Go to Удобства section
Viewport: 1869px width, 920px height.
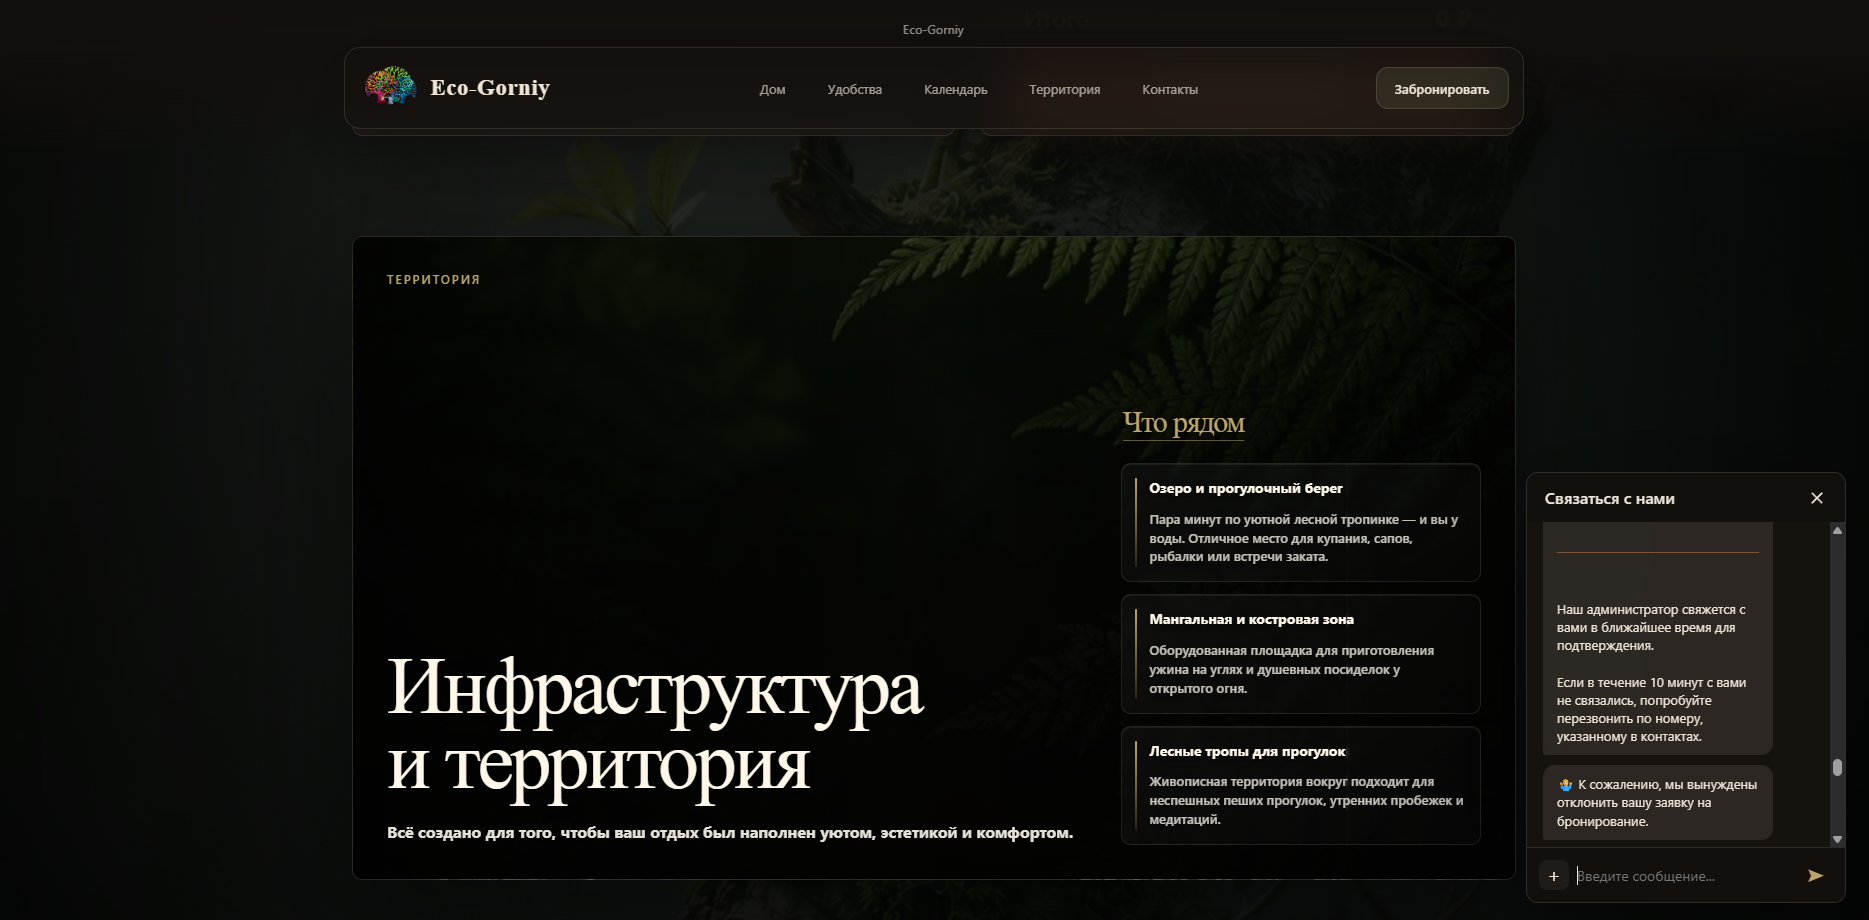coord(854,90)
